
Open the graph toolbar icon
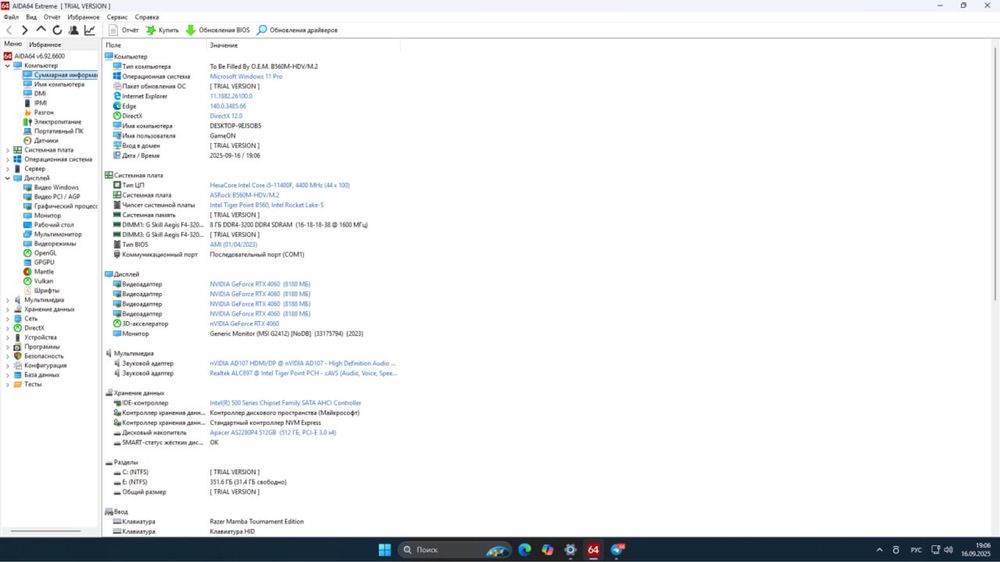[x=90, y=30]
